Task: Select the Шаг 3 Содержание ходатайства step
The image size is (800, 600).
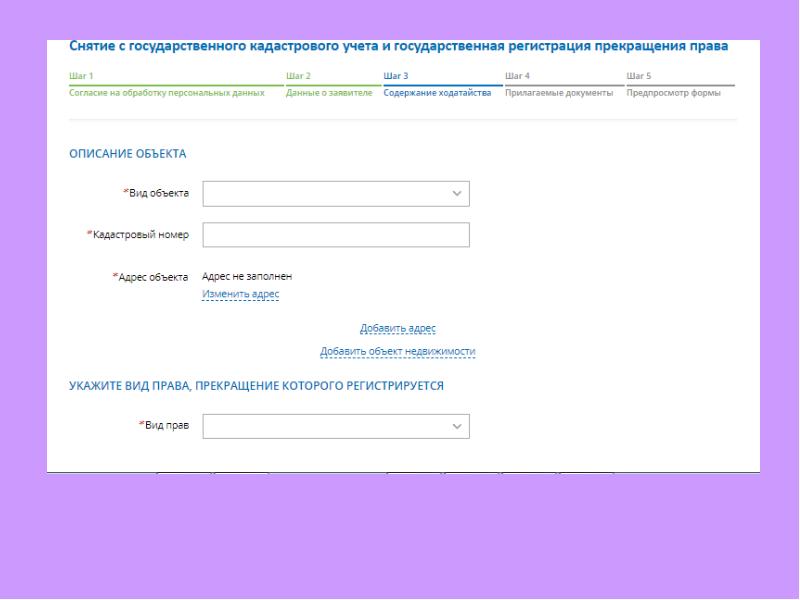Action: click(437, 93)
